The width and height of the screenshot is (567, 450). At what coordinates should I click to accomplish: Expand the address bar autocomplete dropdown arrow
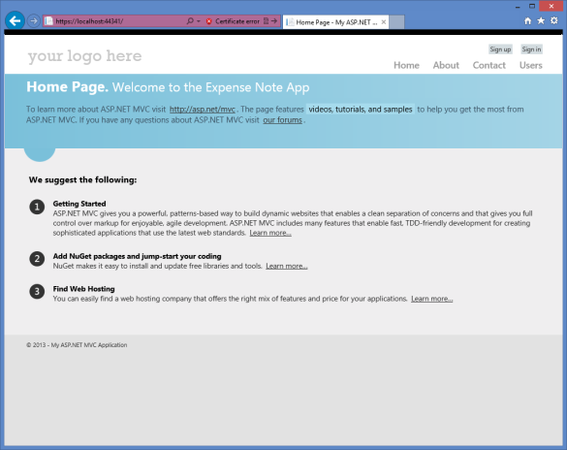coord(199,21)
